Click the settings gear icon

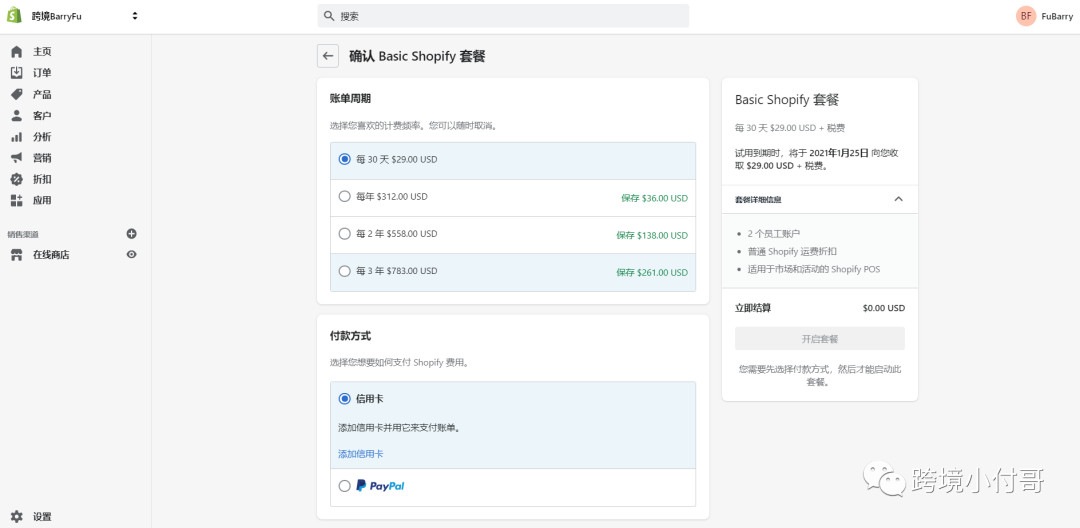pos(17,516)
